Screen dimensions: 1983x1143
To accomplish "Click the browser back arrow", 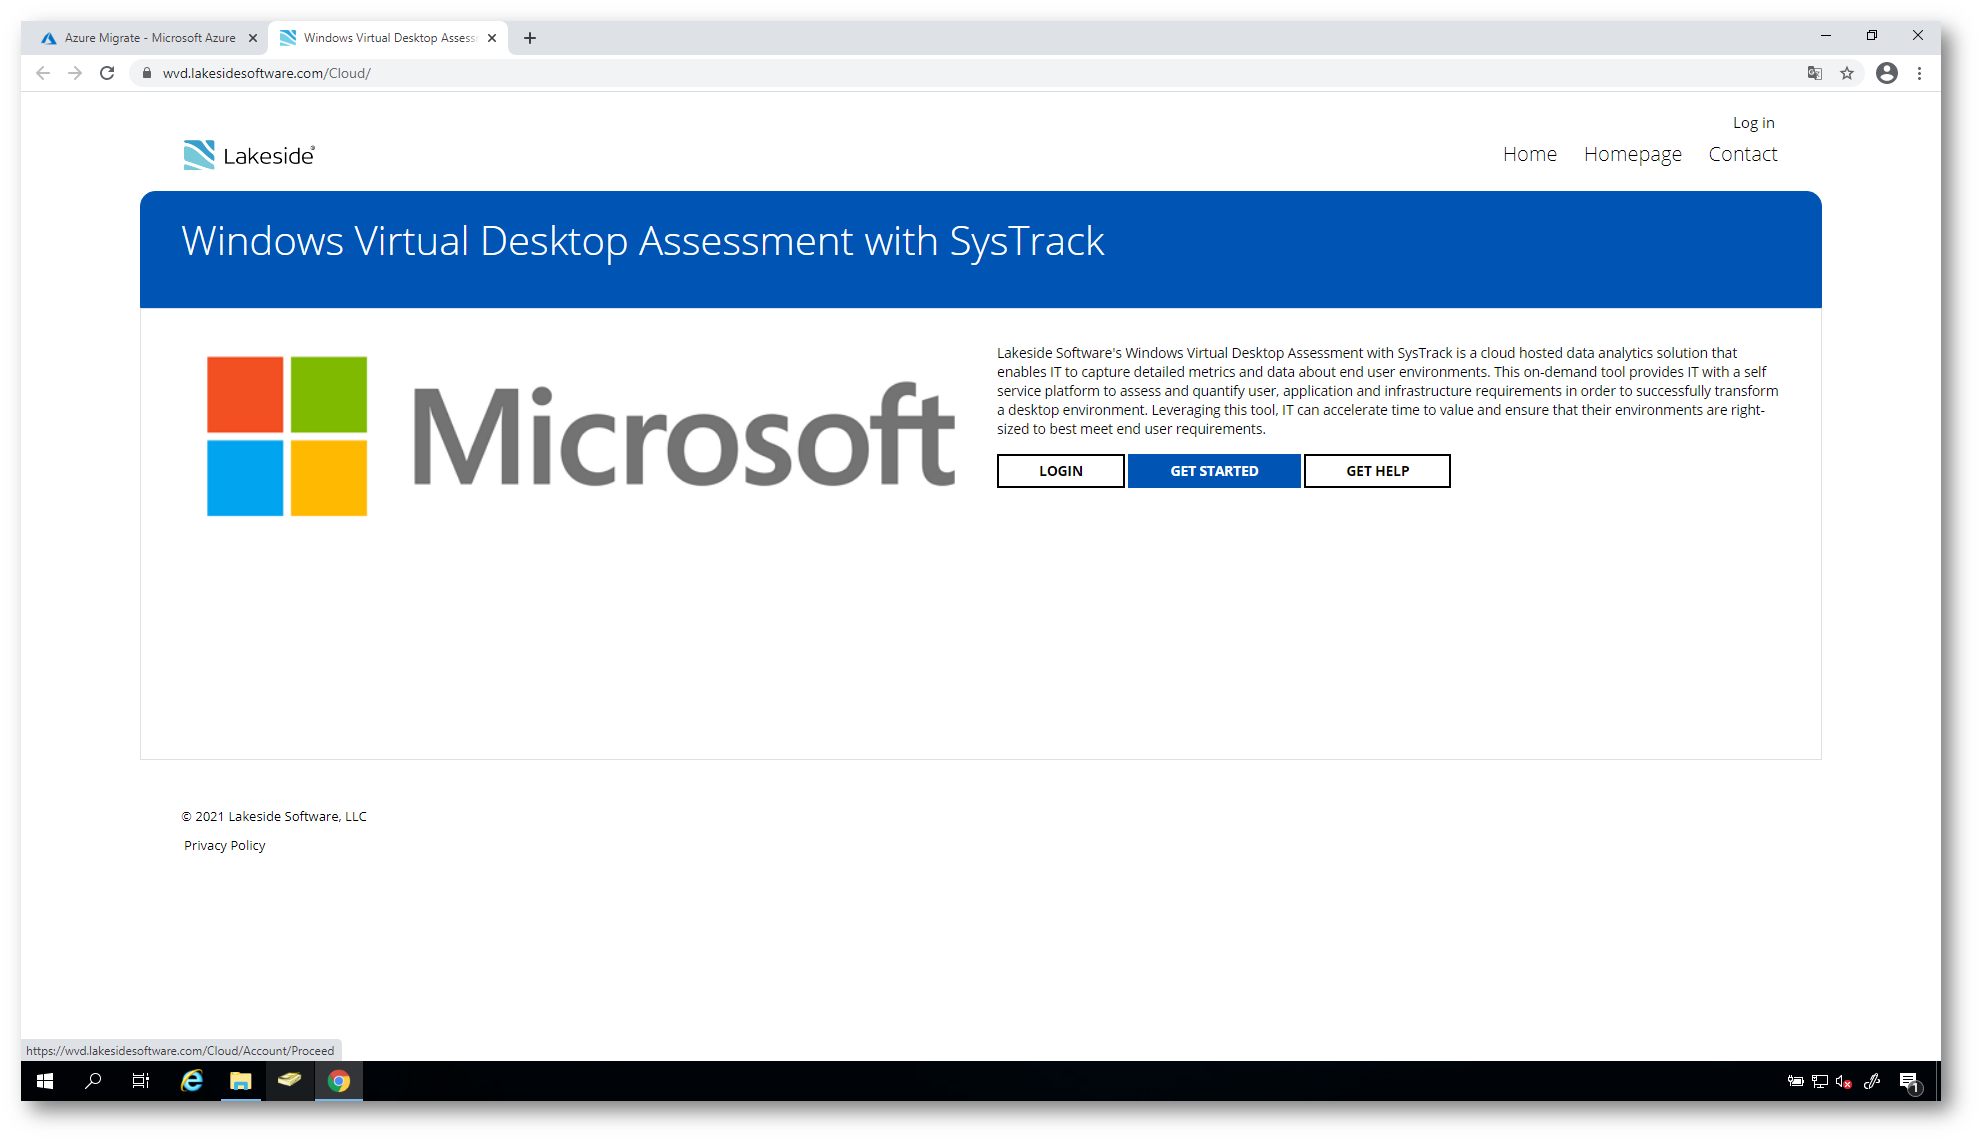I will pos(43,73).
